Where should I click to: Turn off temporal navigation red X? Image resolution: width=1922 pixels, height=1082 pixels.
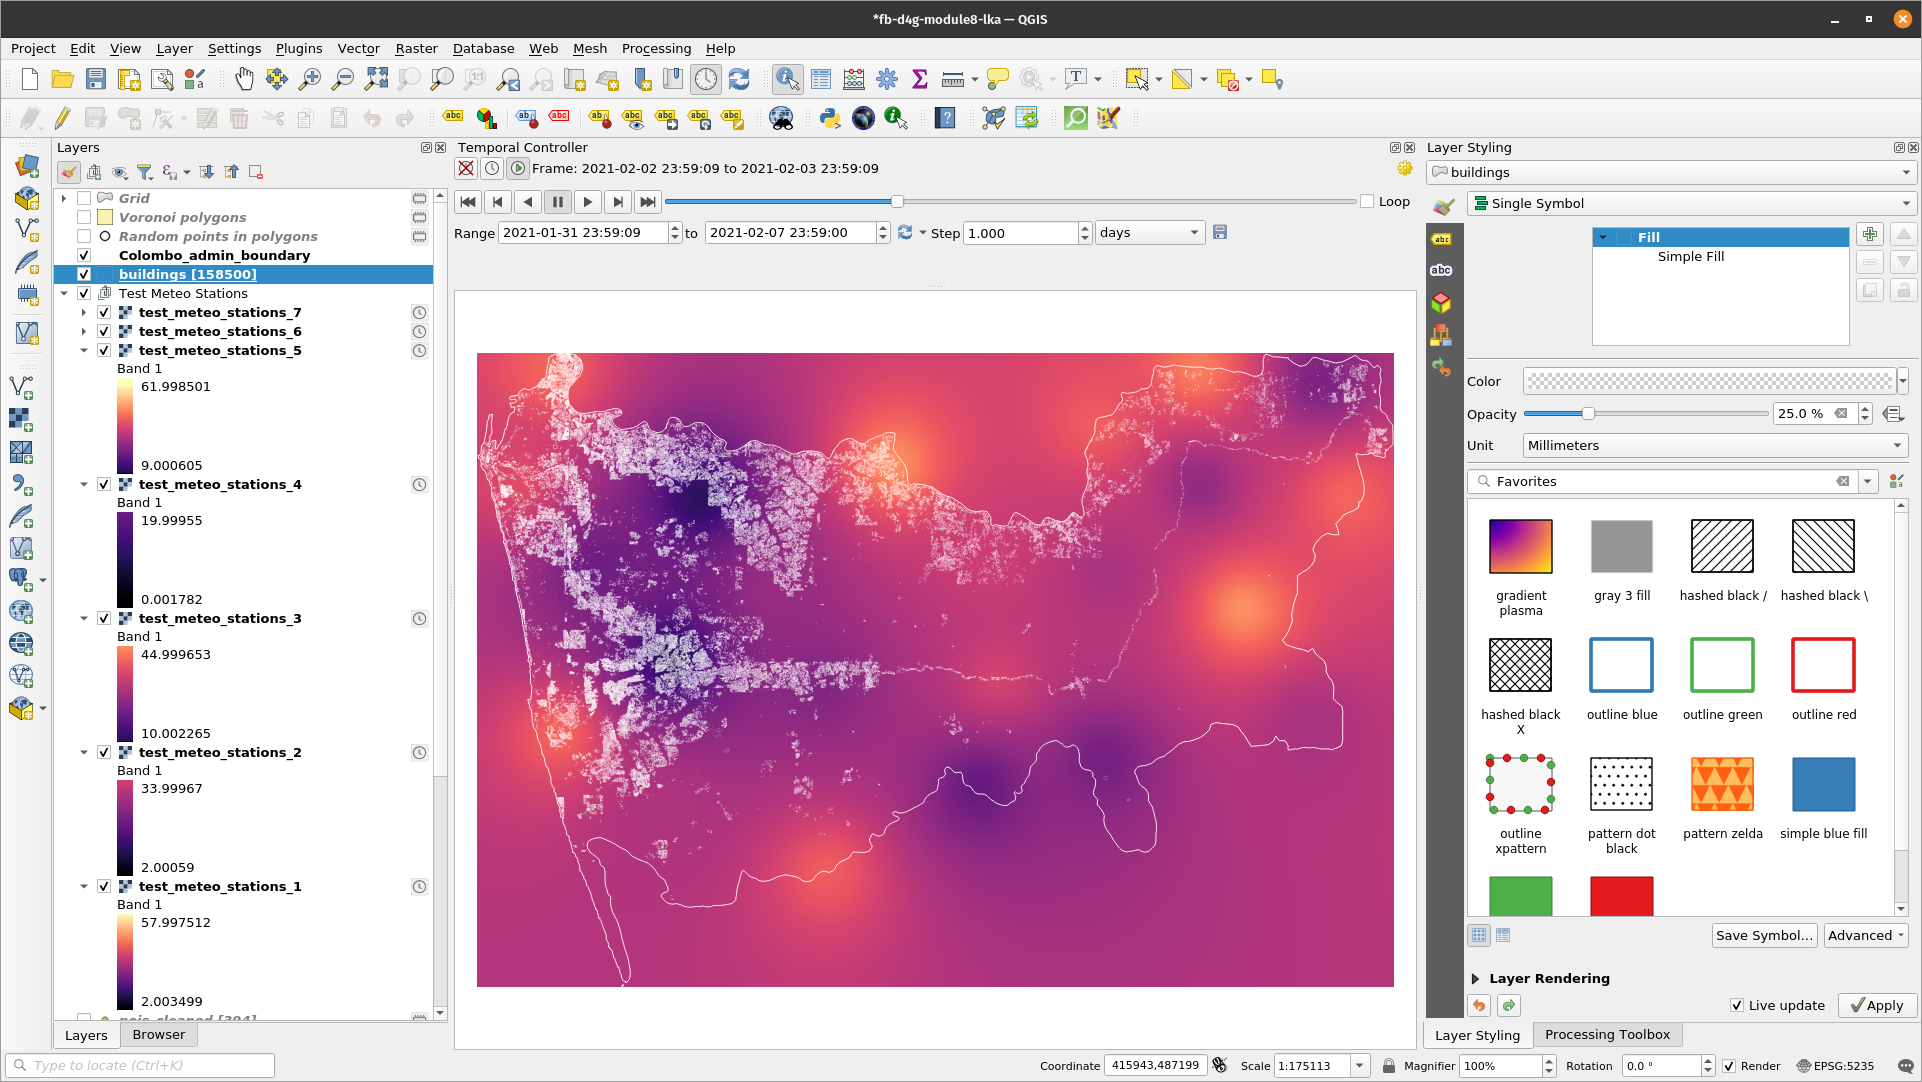click(x=466, y=168)
